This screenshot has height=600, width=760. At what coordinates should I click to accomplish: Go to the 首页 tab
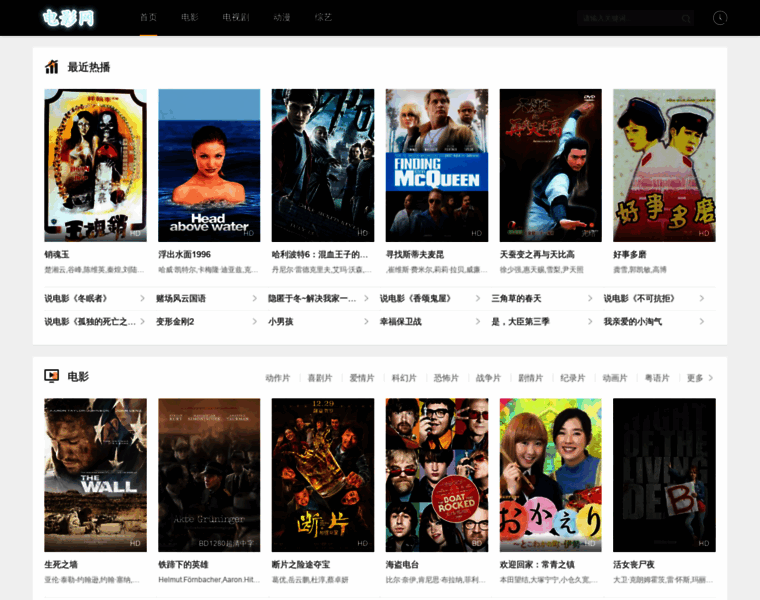(148, 17)
